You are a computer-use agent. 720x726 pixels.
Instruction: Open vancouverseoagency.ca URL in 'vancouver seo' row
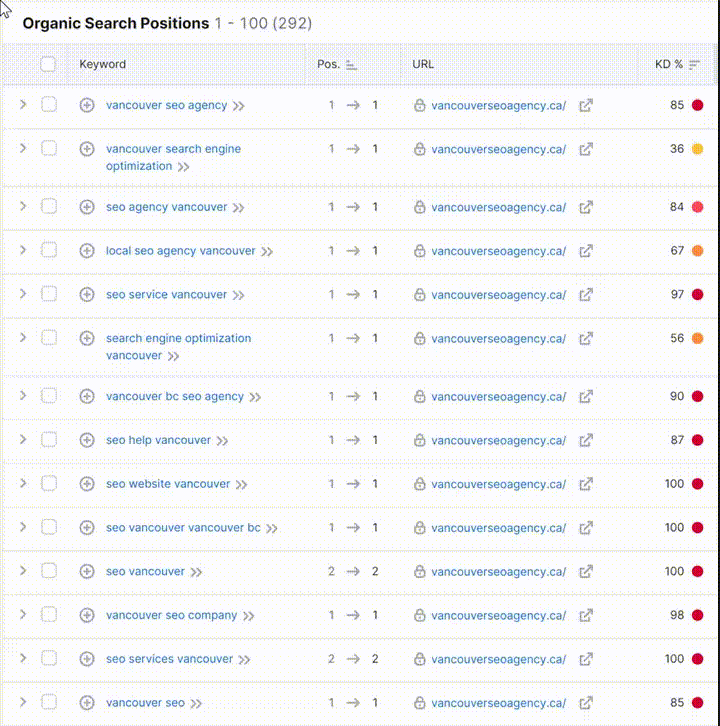click(498, 703)
